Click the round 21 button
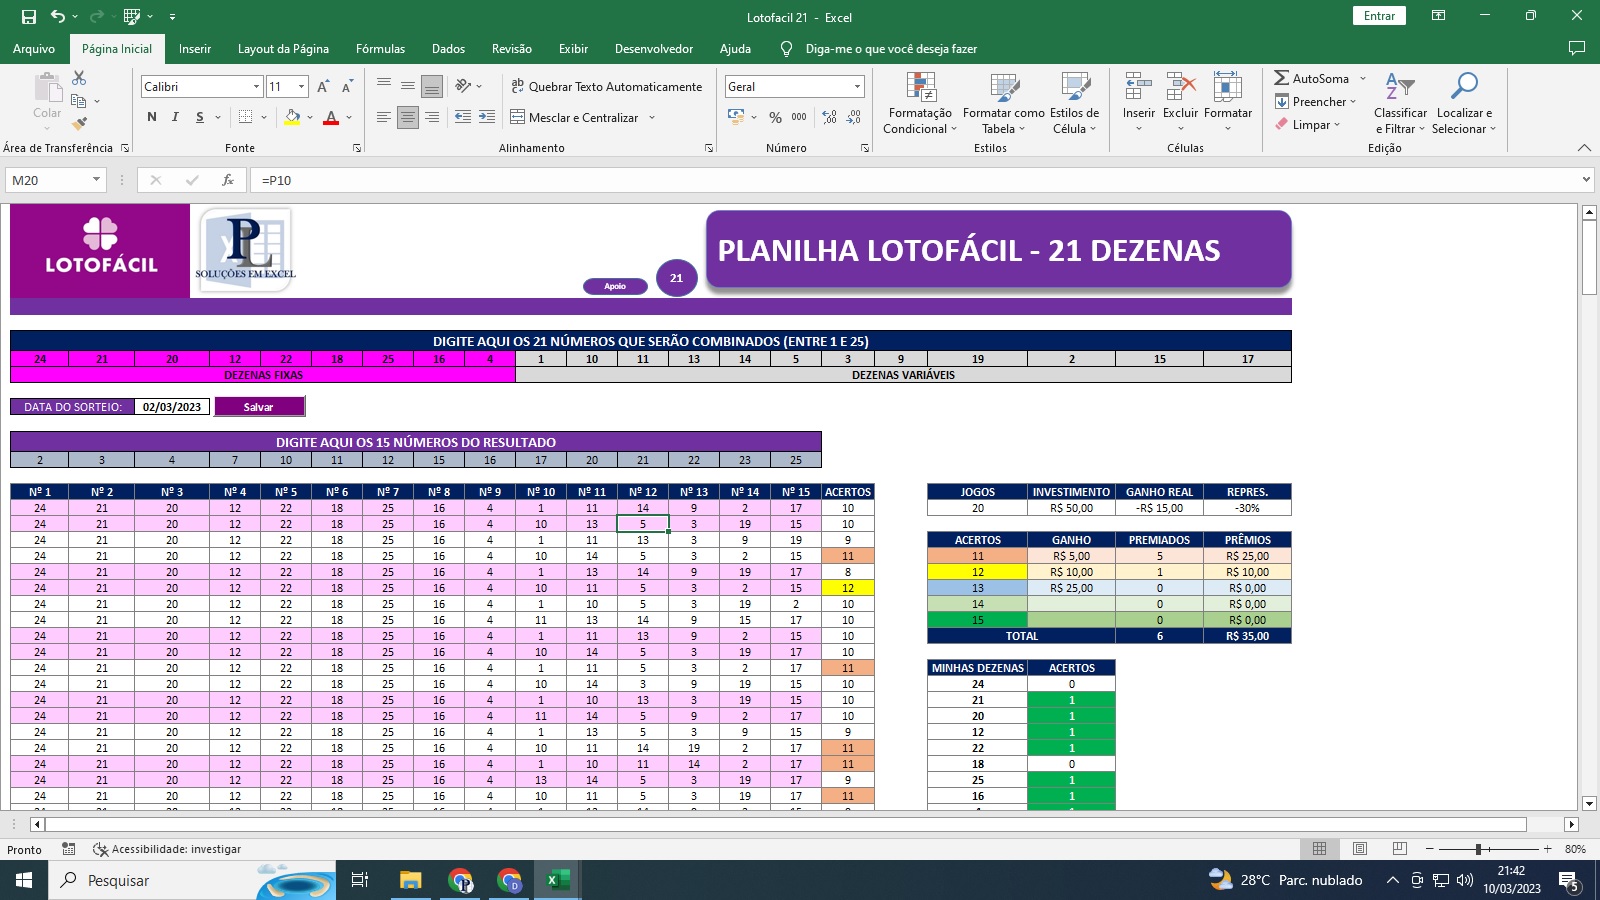Screen dimensions: 1600x900 tap(676, 278)
